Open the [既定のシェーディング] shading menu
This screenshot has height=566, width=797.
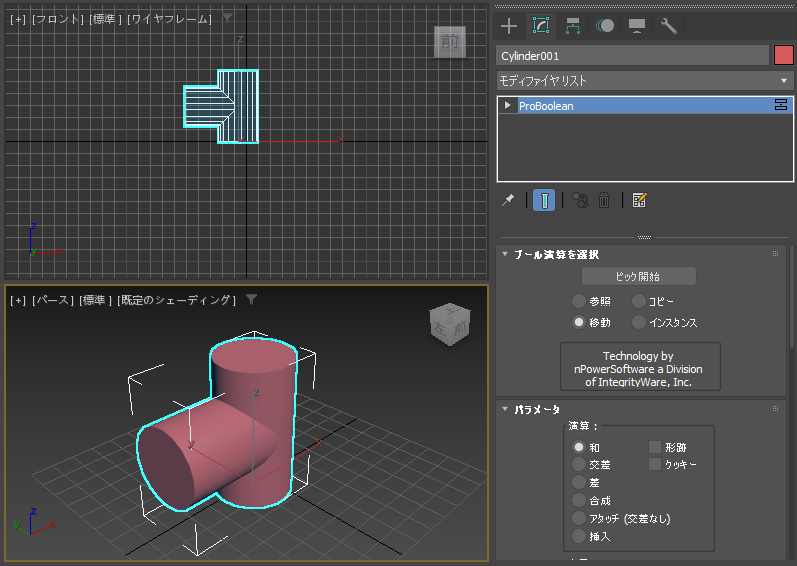tap(176, 300)
